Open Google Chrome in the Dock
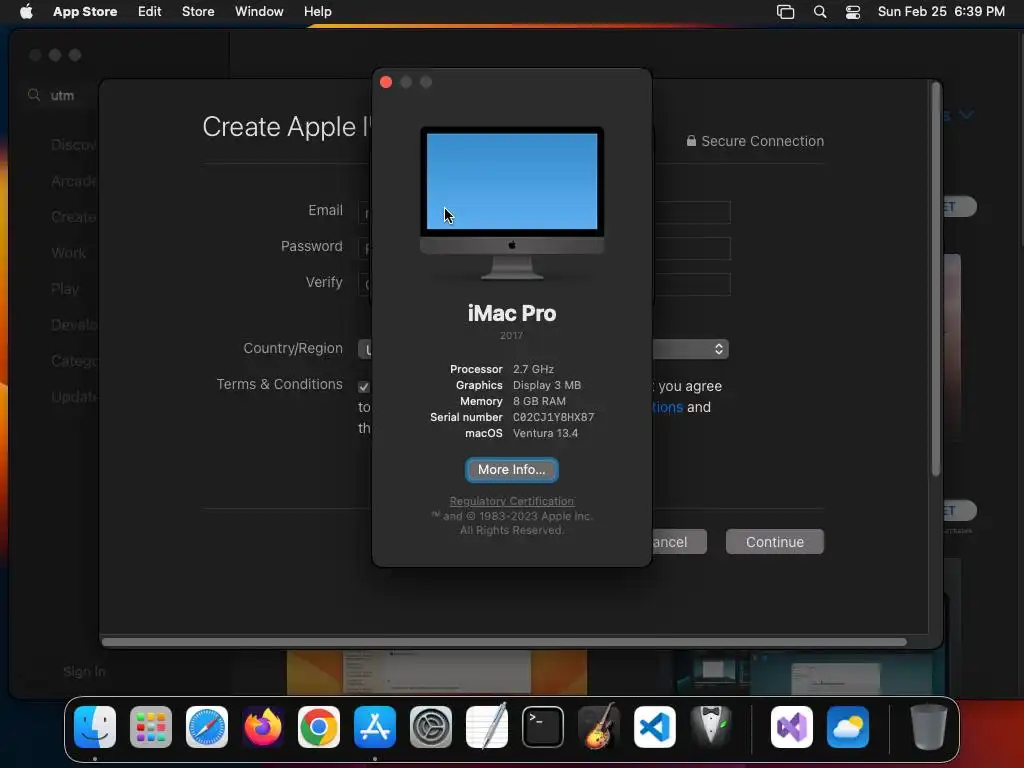Viewport: 1024px width, 768px height. [319, 727]
